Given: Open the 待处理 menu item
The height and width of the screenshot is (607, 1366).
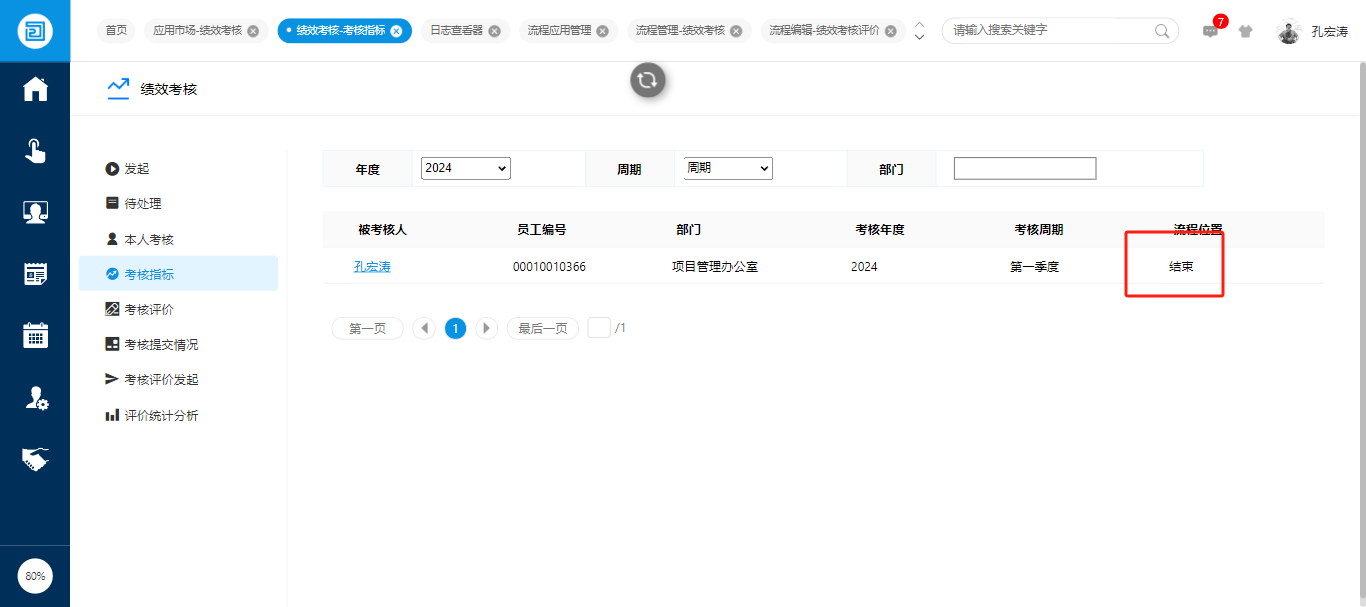Looking at the screenshot, I should (178, 204).
